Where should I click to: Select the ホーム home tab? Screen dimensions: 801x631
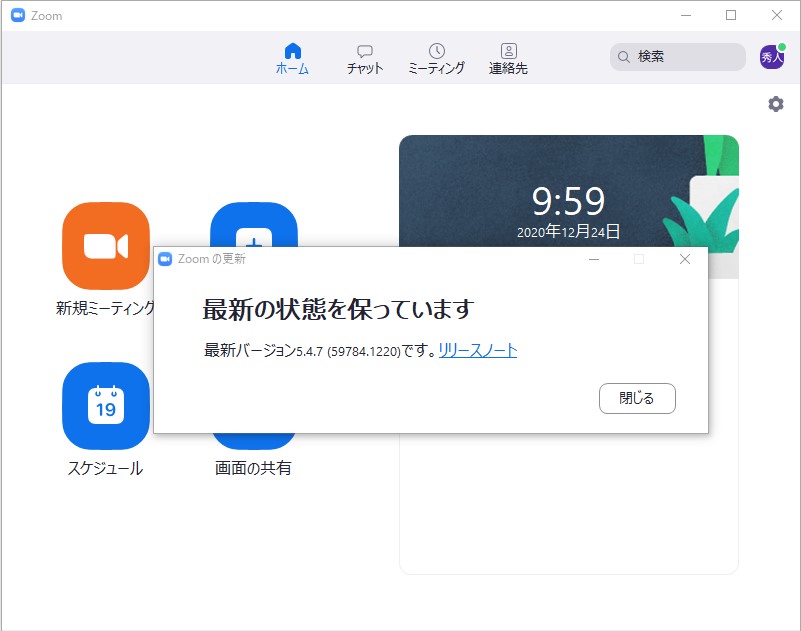click(291, 56)
